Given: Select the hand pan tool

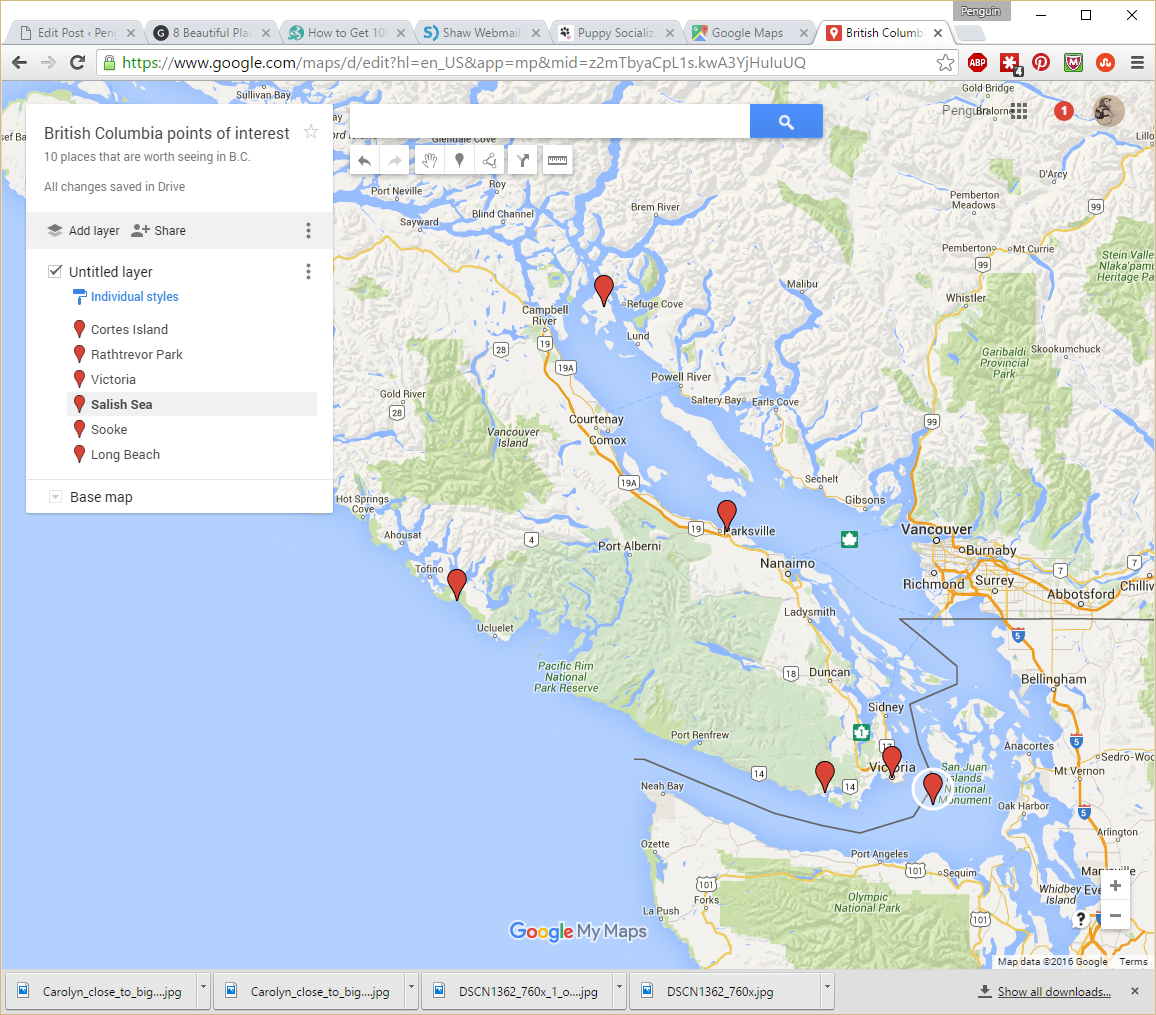Looking at the screenshot, I should pos(430,160).
